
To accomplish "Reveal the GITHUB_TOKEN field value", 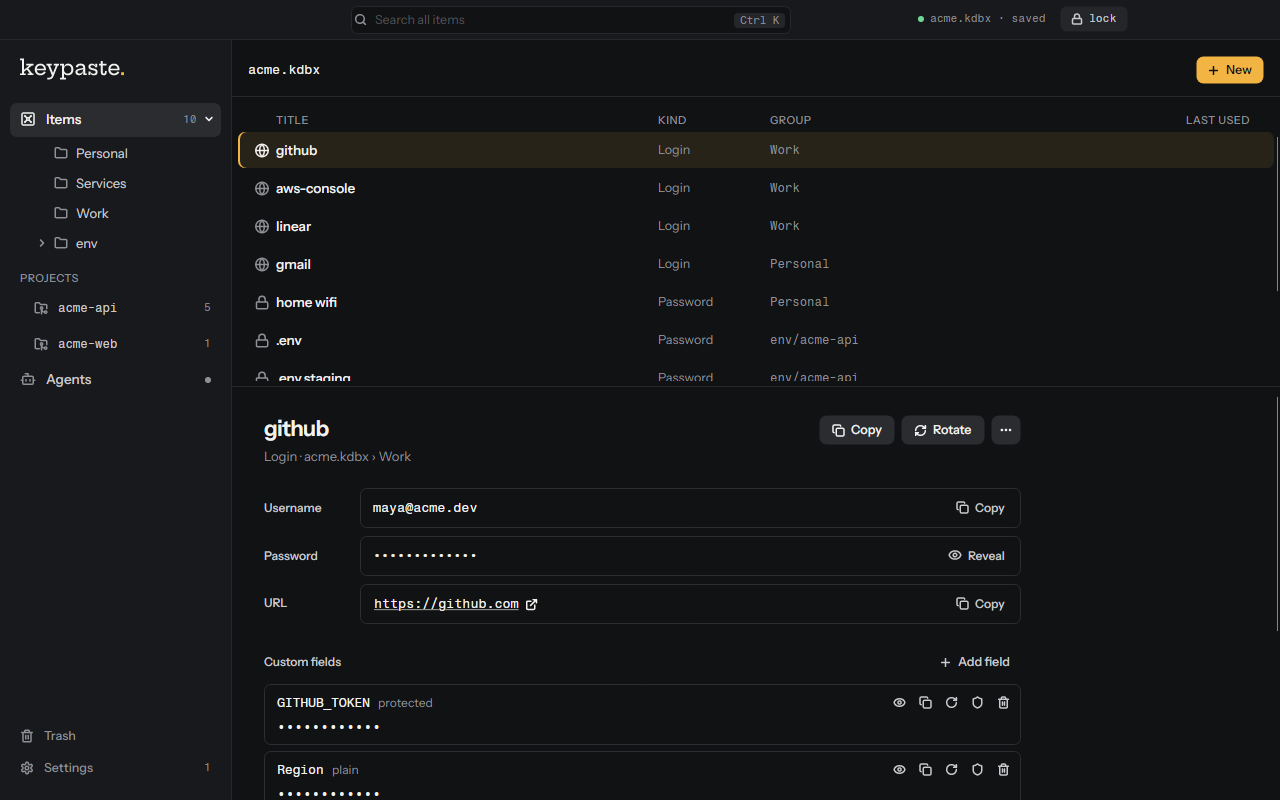I will 899,703.
